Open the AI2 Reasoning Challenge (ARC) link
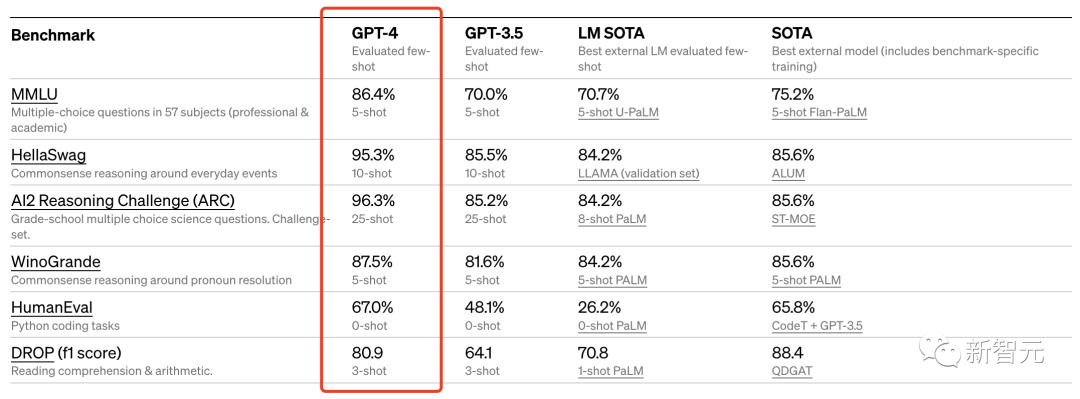This screenshot has height=399, width=1080. 123,201
